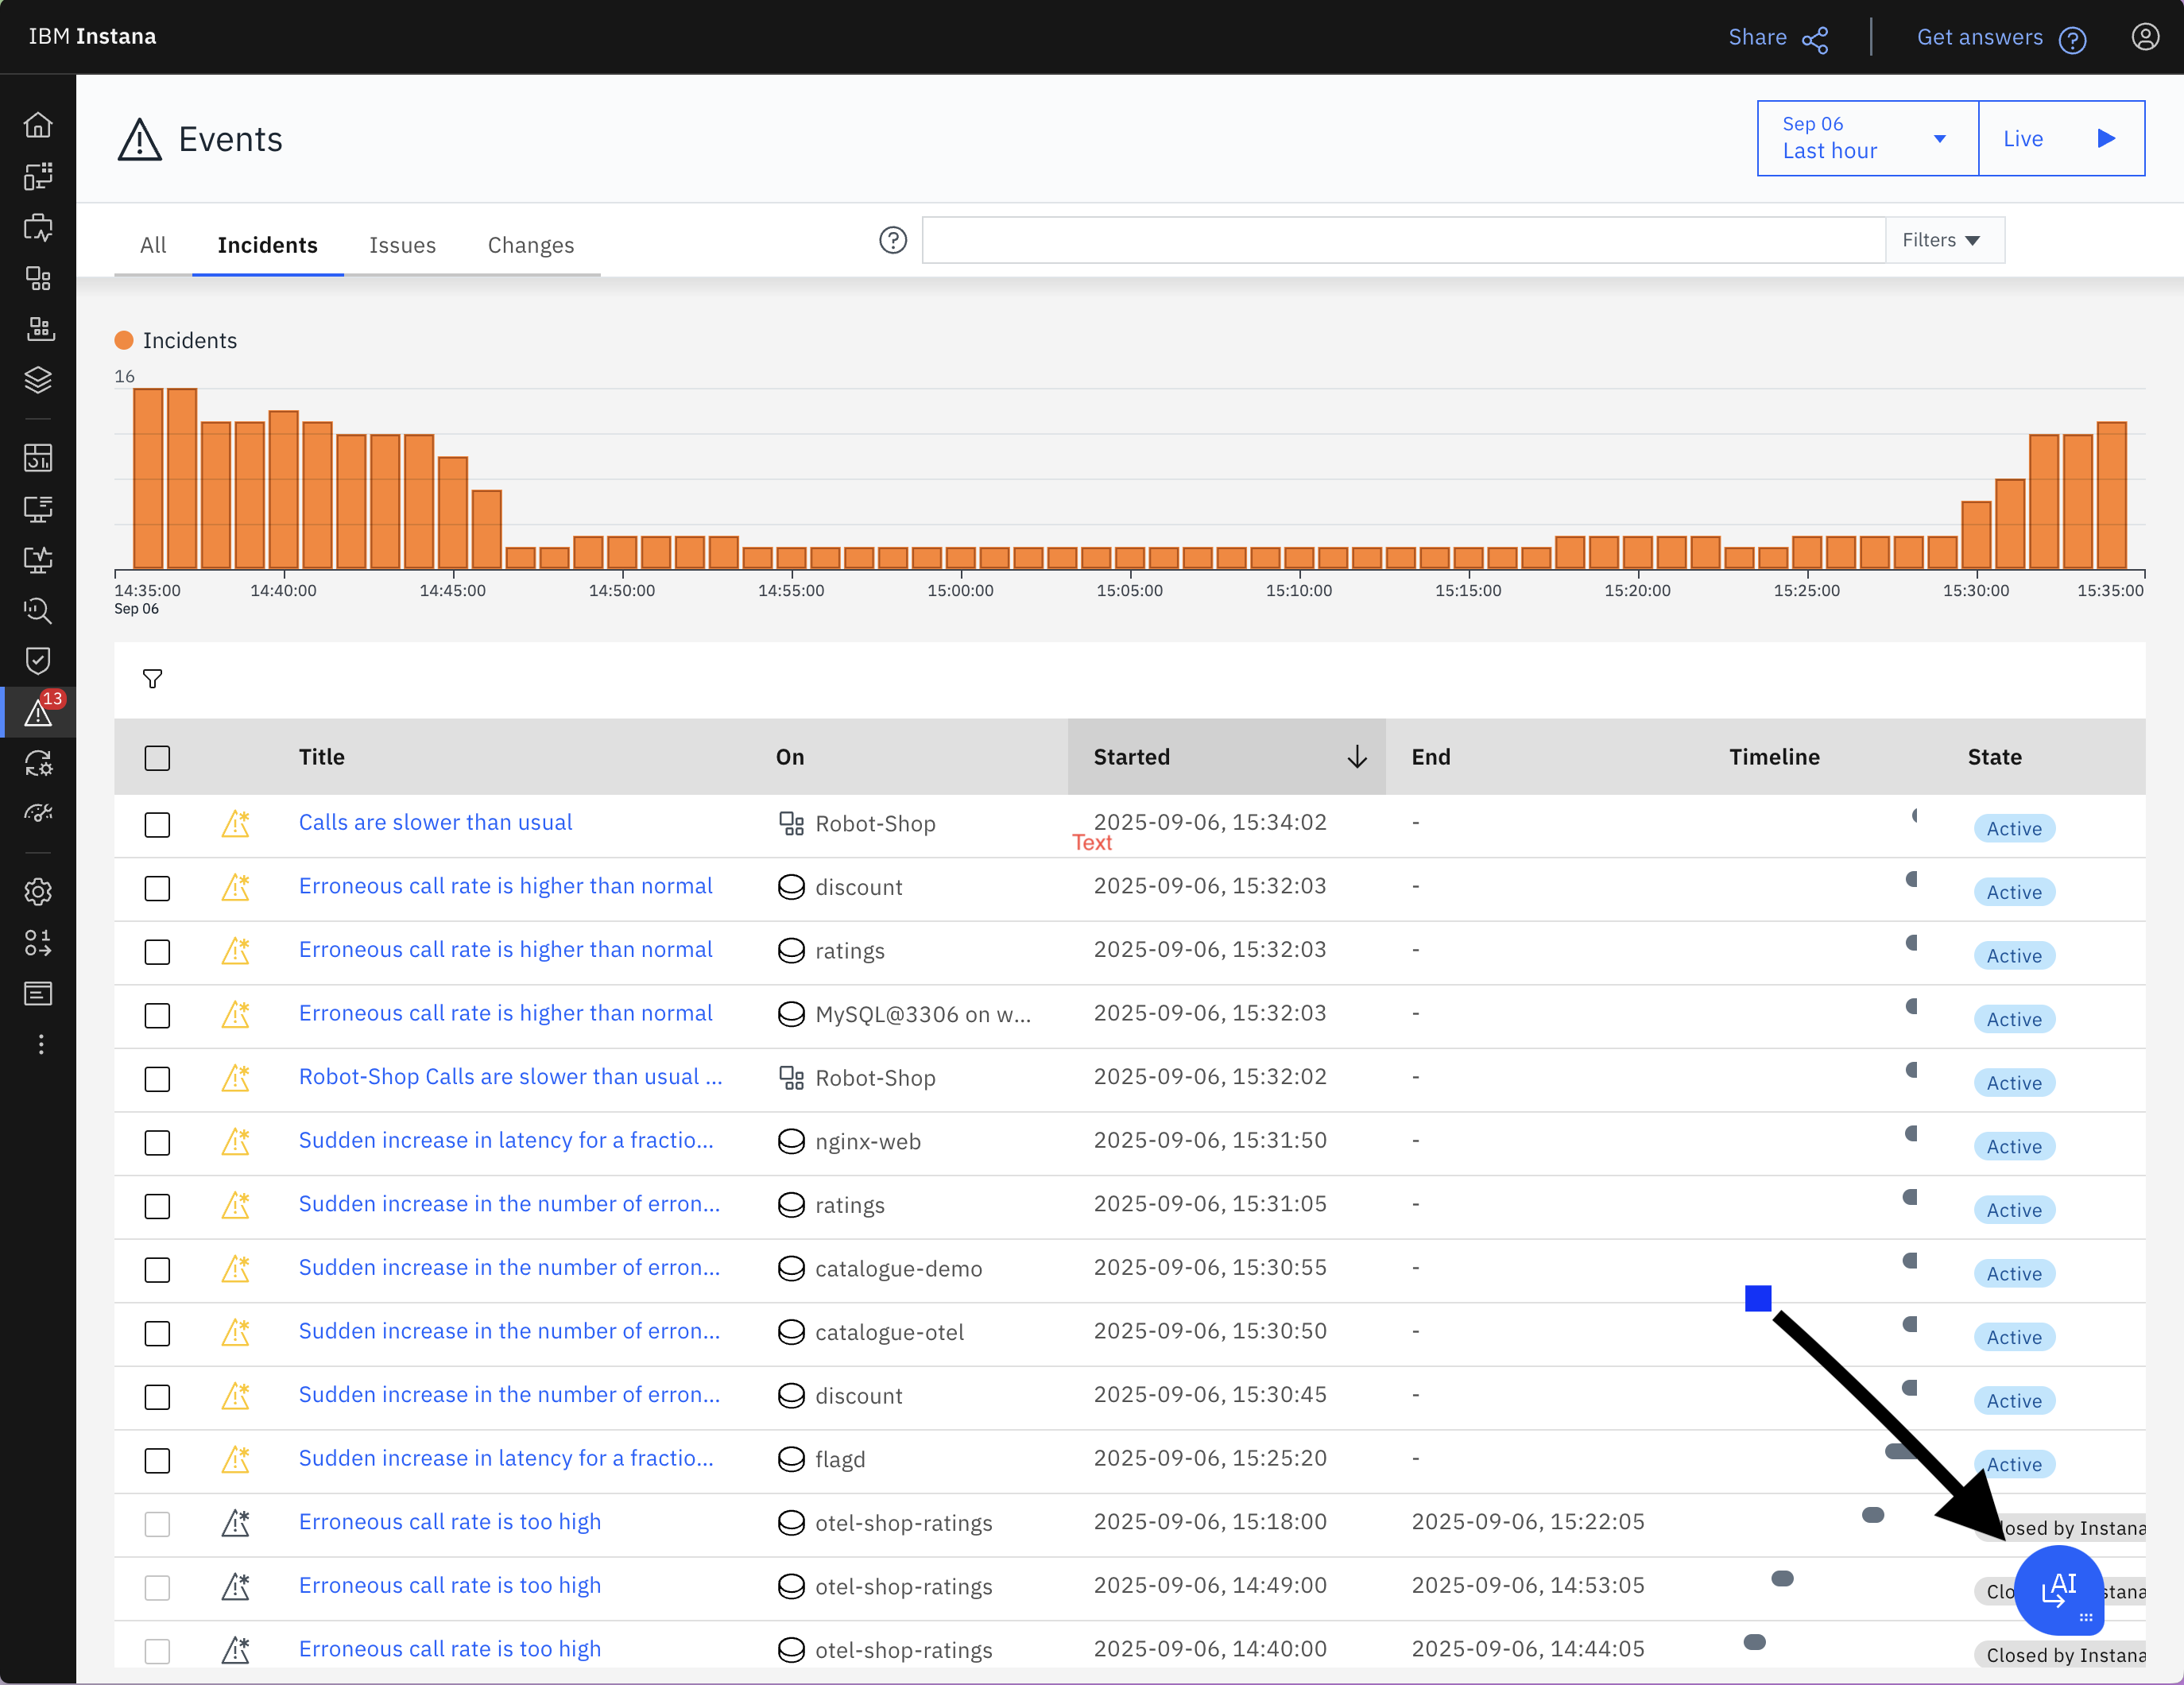The image size is (2184, 1685).
Task: Click the State column header
Action: pos(1994,757)
